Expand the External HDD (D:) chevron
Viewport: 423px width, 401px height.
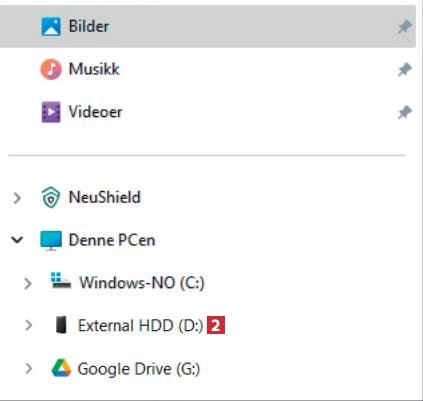pos(29,325)
